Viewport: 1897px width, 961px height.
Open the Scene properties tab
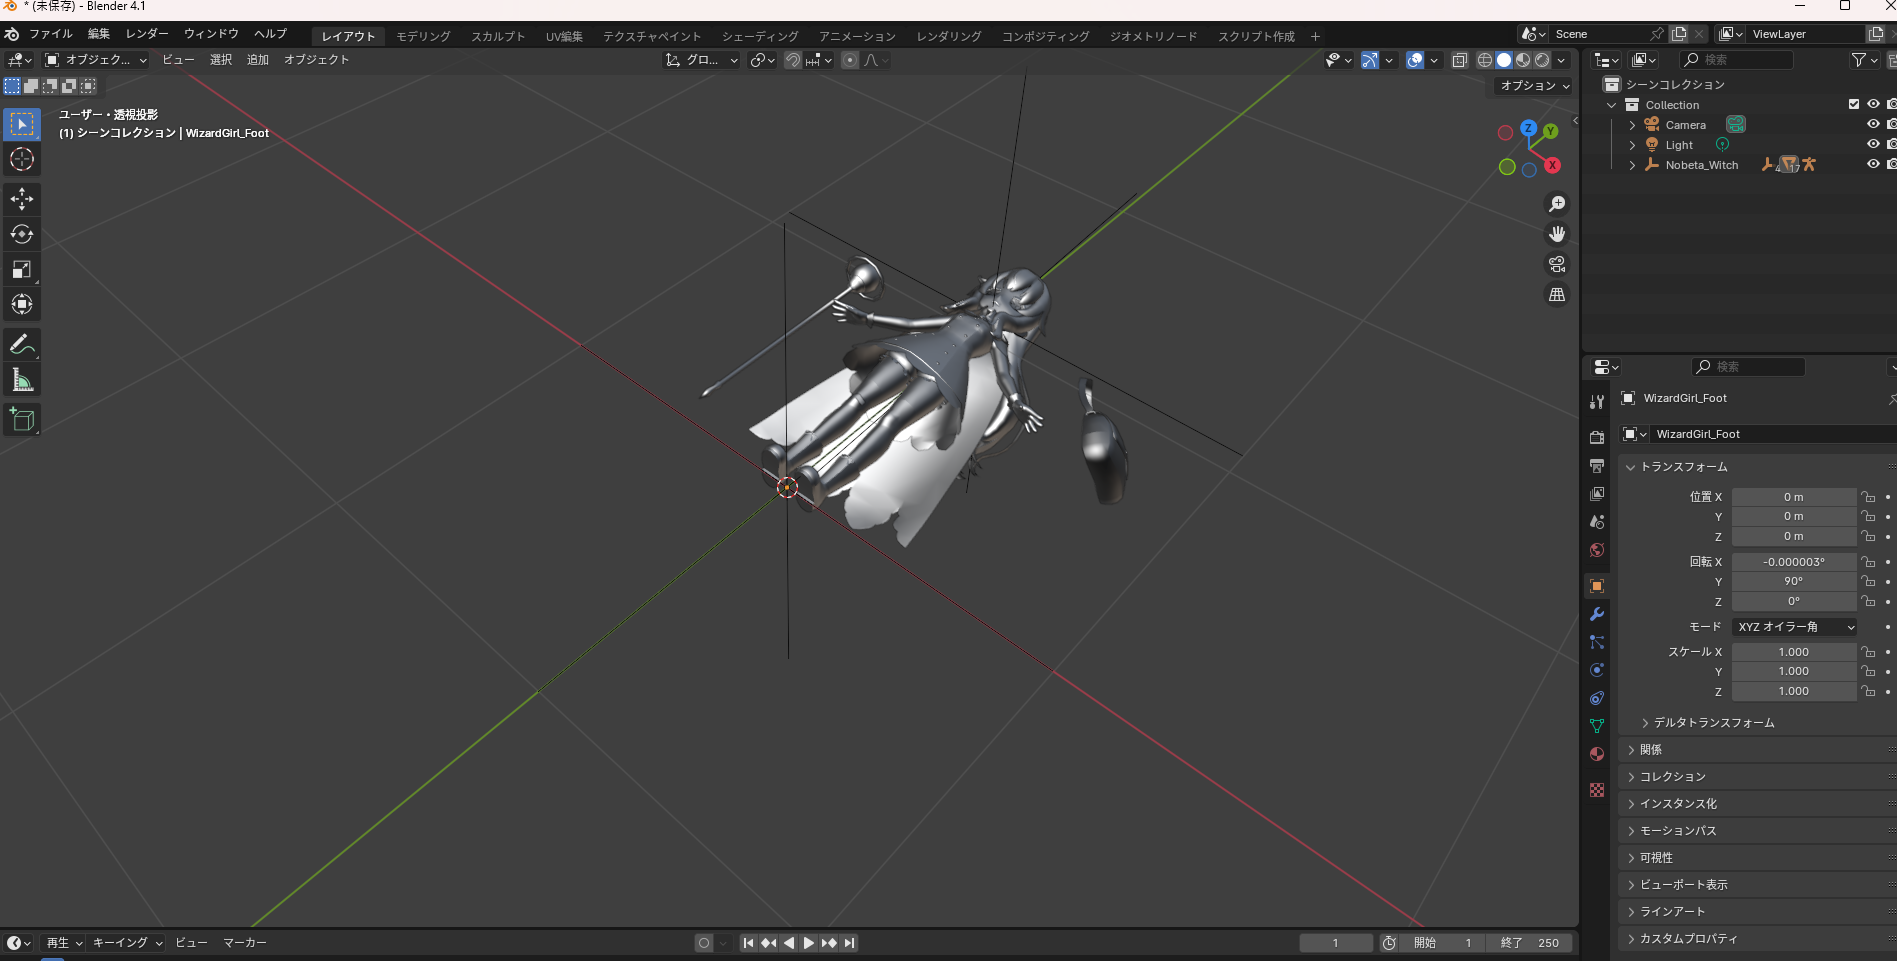[1597, 522]
